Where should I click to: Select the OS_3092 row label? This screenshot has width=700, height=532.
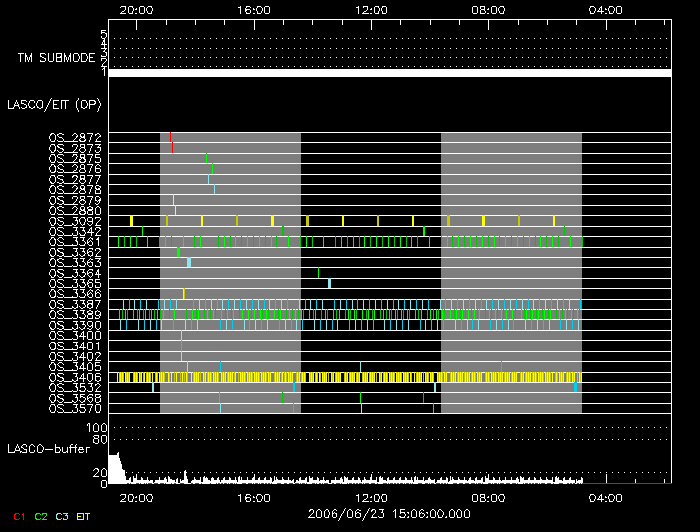[x=74, y=220]
